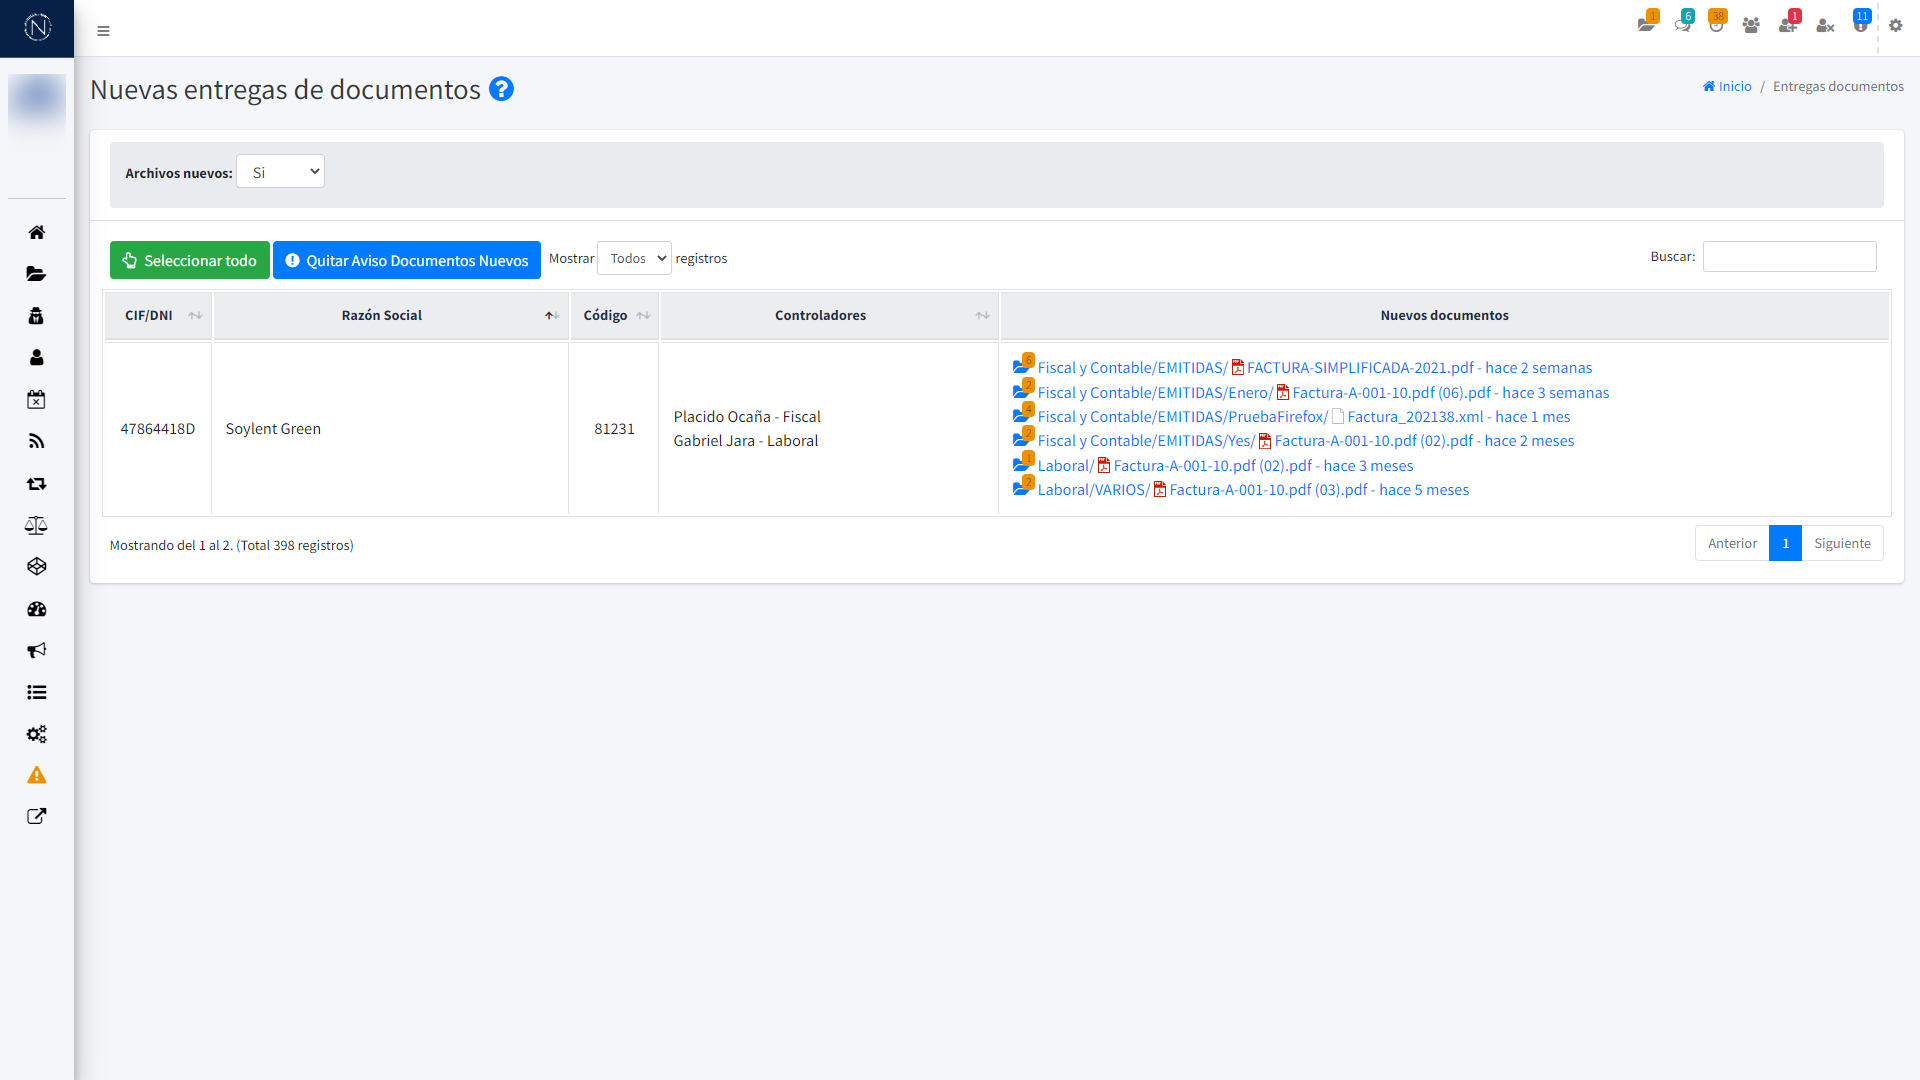Go to page 1 in pagination
This screenshot has width=1920, height=1080.
pyautogui.click(x=1785, y=543)
